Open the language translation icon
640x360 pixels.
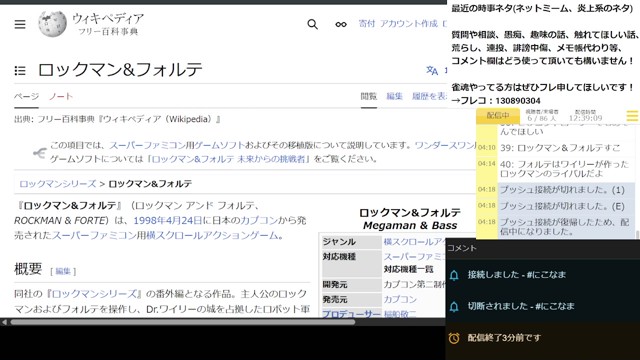432,70
